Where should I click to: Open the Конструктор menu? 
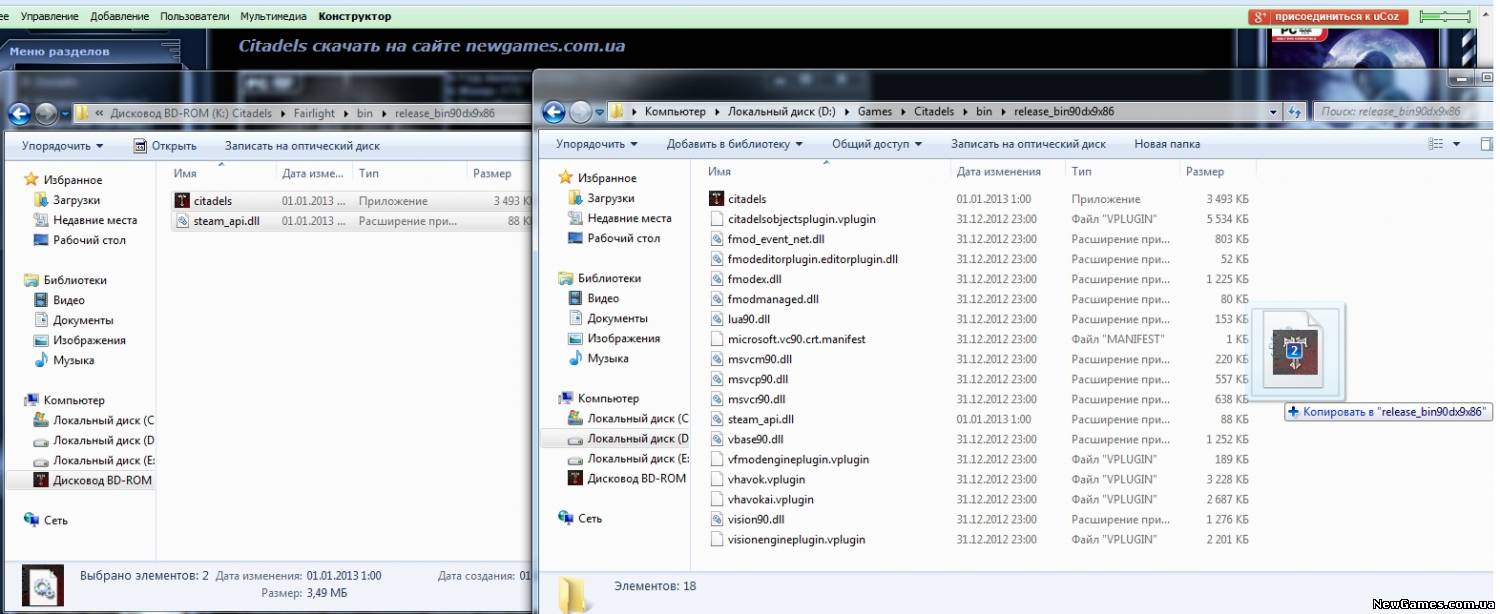click(x=355, y=16)
